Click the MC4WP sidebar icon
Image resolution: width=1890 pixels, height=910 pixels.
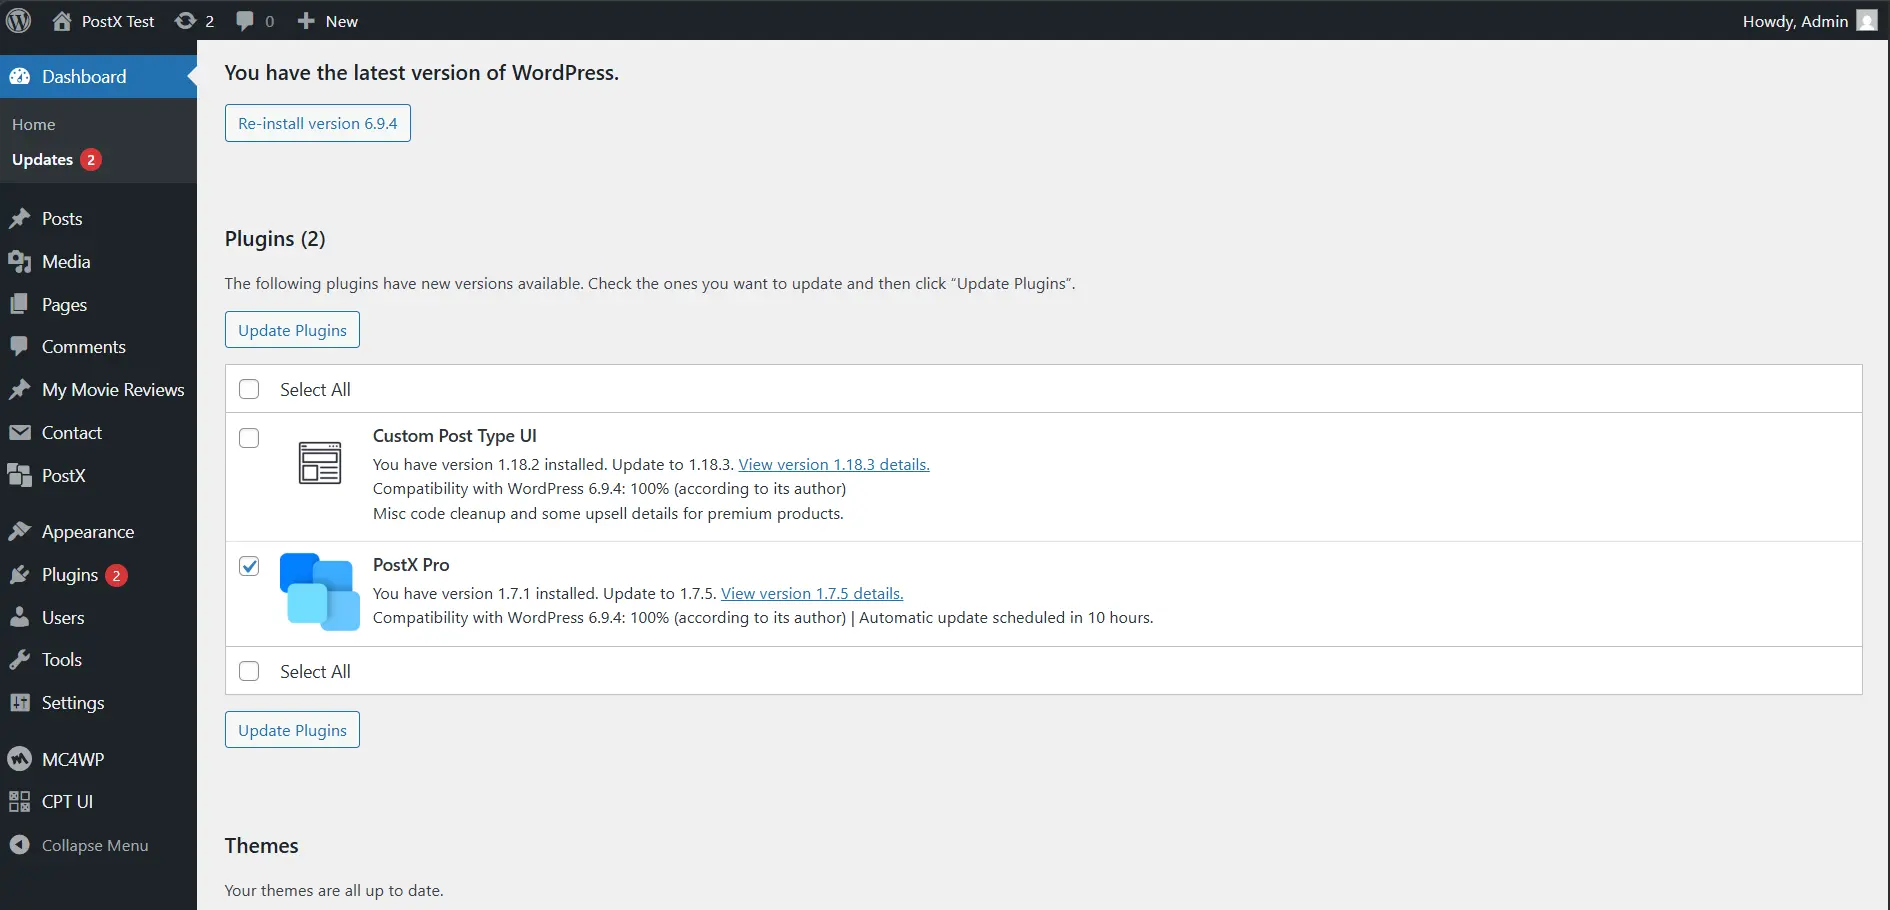(x=20, y=759)
